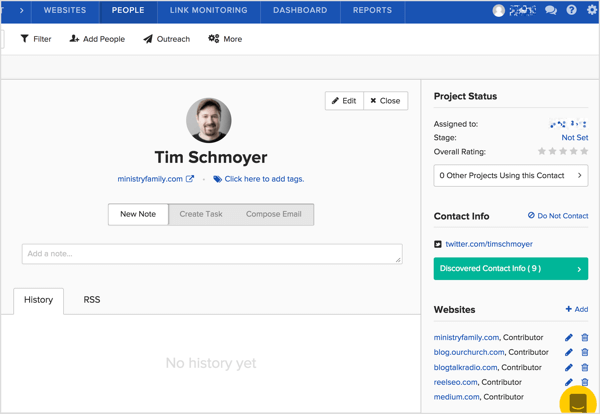Delete the blogtalkradio.com entry
The image size is (600, 414).
585,367
